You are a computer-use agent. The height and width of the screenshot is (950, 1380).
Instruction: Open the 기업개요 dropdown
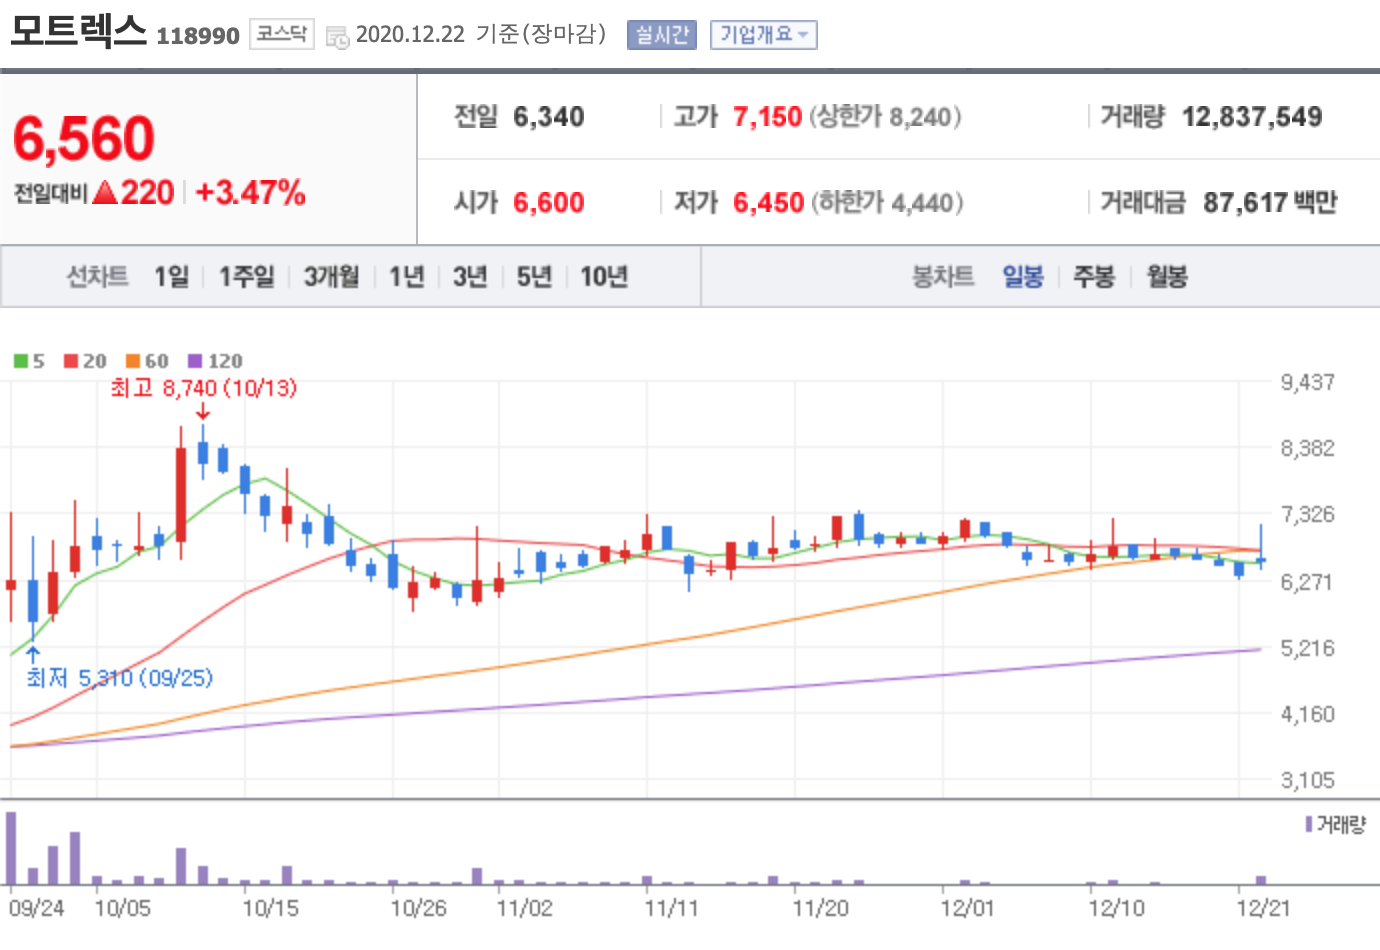click(x=763, y=35)
